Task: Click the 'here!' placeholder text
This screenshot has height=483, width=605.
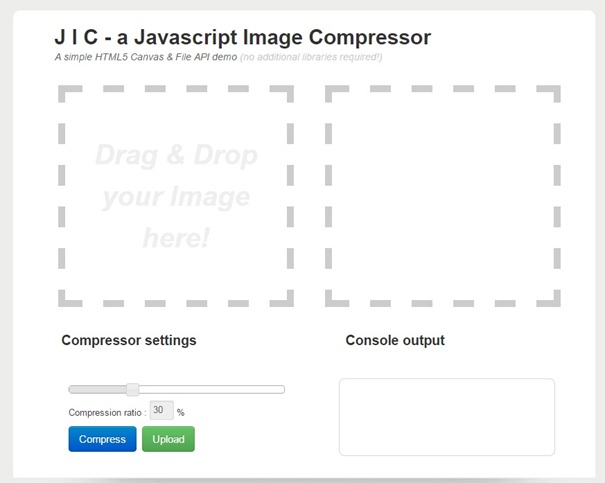Action: point(176,238)
